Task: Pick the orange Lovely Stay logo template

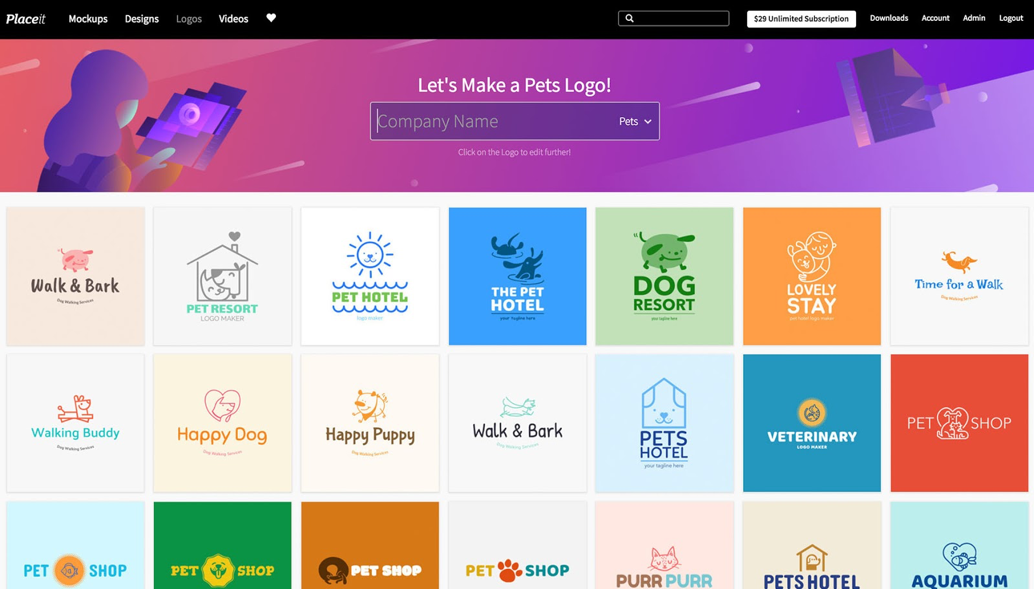Action: 812,276
